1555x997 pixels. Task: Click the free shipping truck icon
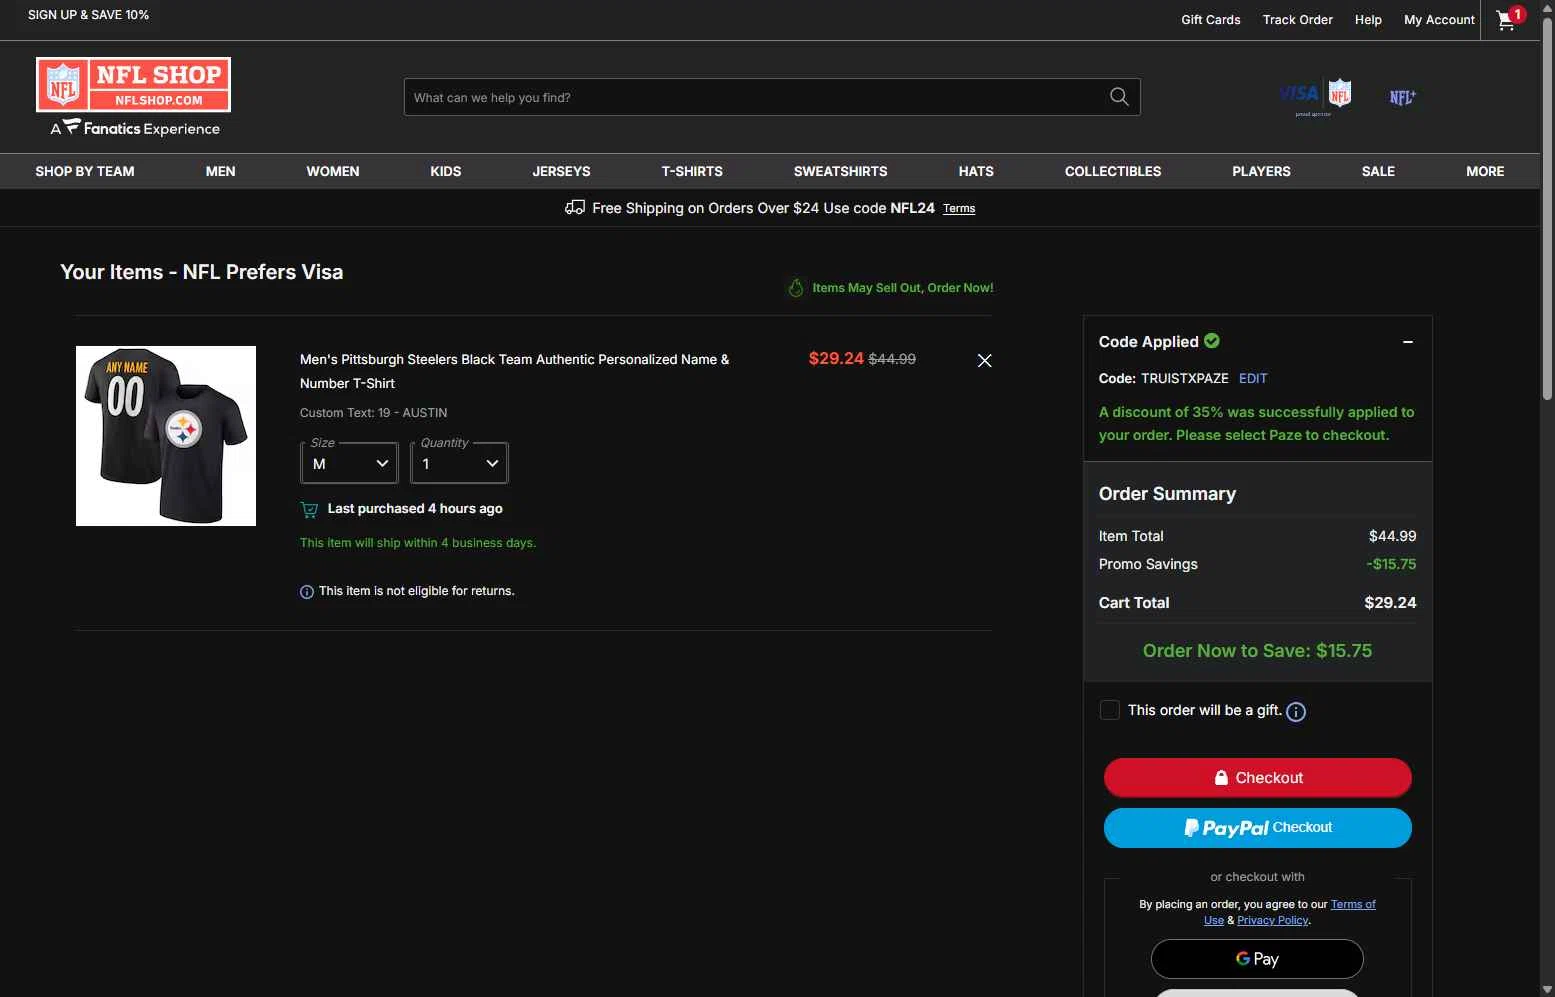point(575,208)
